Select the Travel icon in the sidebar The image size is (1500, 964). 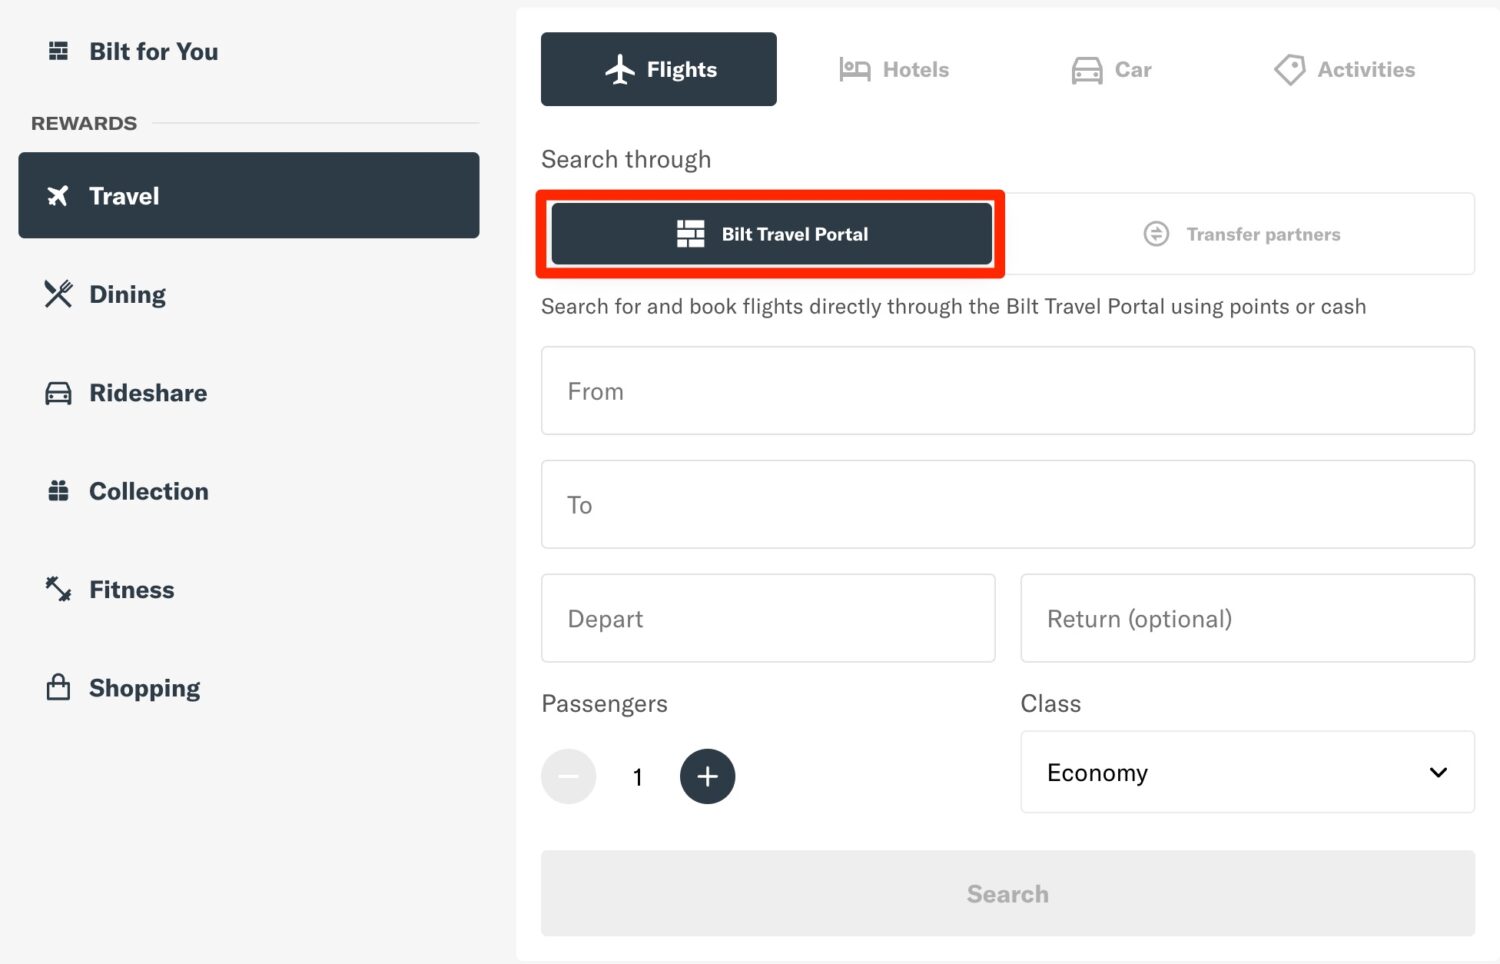point(58,196)
